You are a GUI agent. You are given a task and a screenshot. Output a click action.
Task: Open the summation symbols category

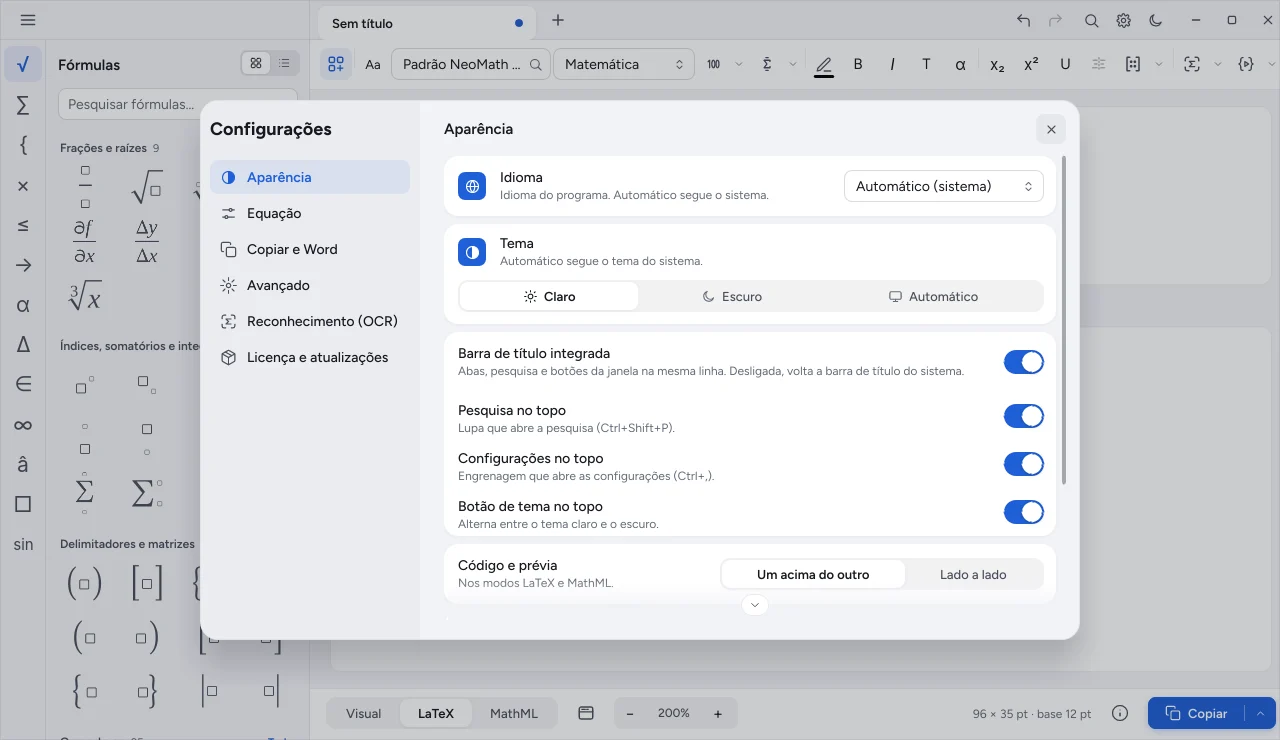(23, 105)
